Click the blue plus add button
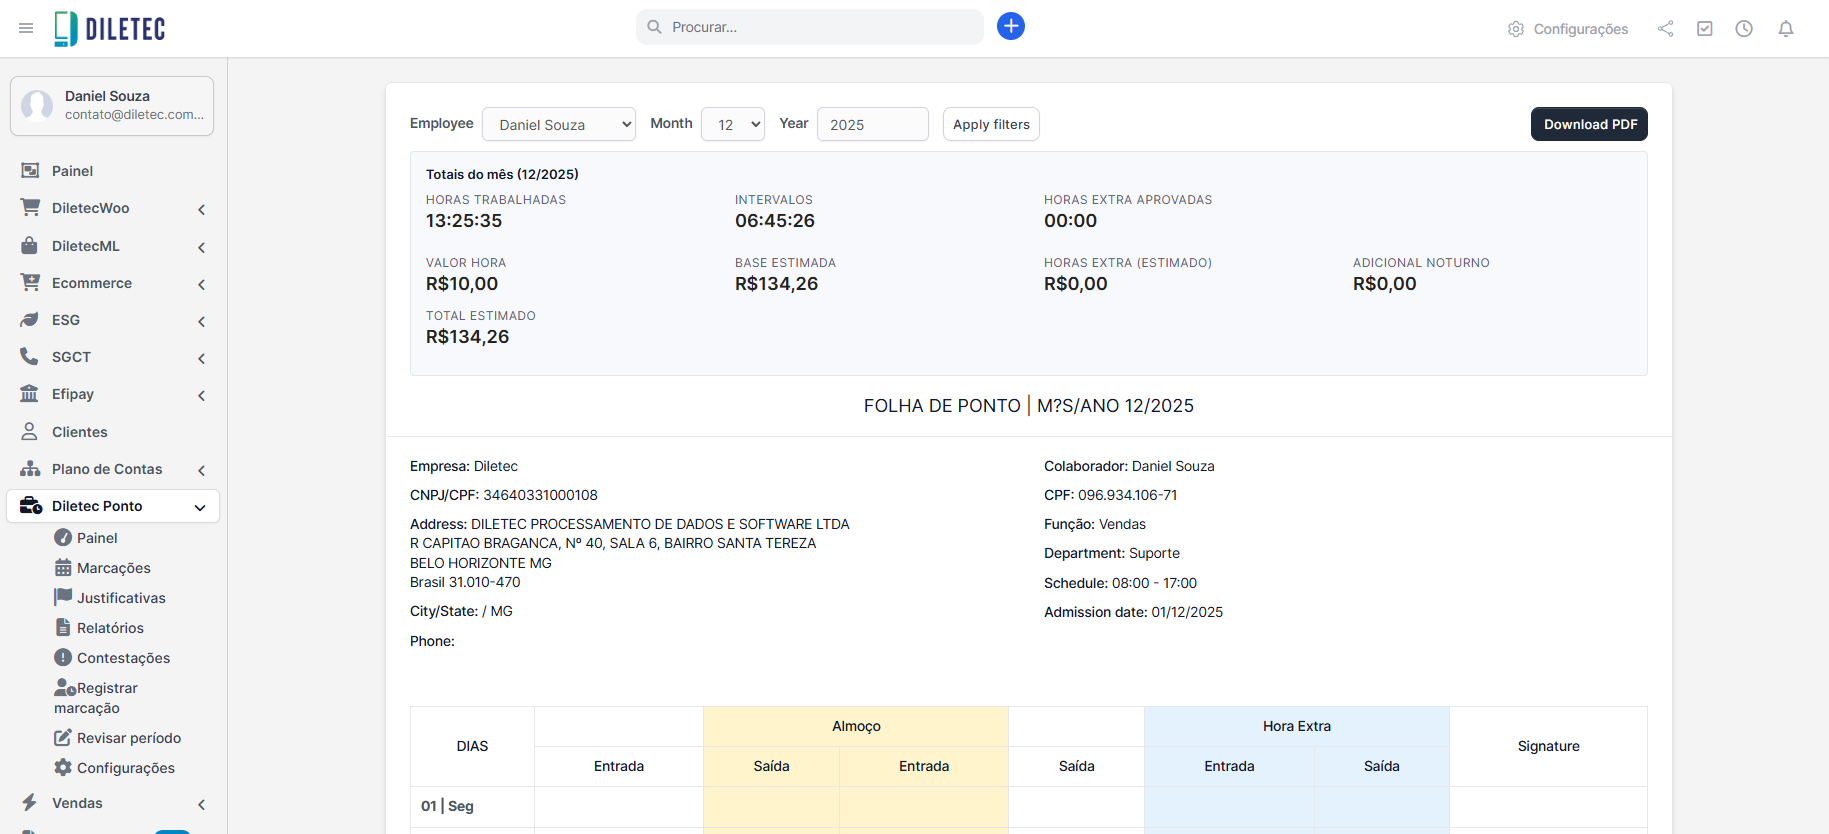 tap(1010, 26)
